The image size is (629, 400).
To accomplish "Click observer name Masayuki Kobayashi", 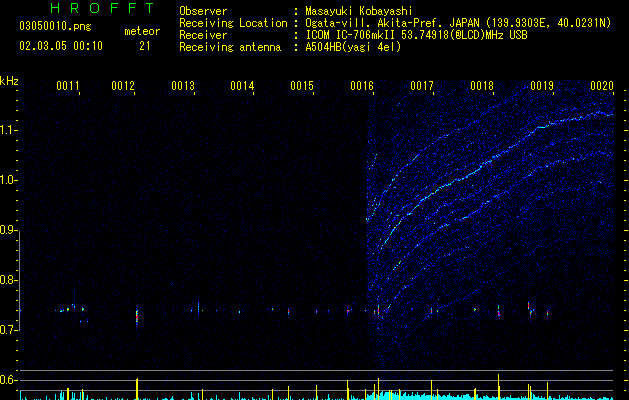I will [x=359, y=11].
